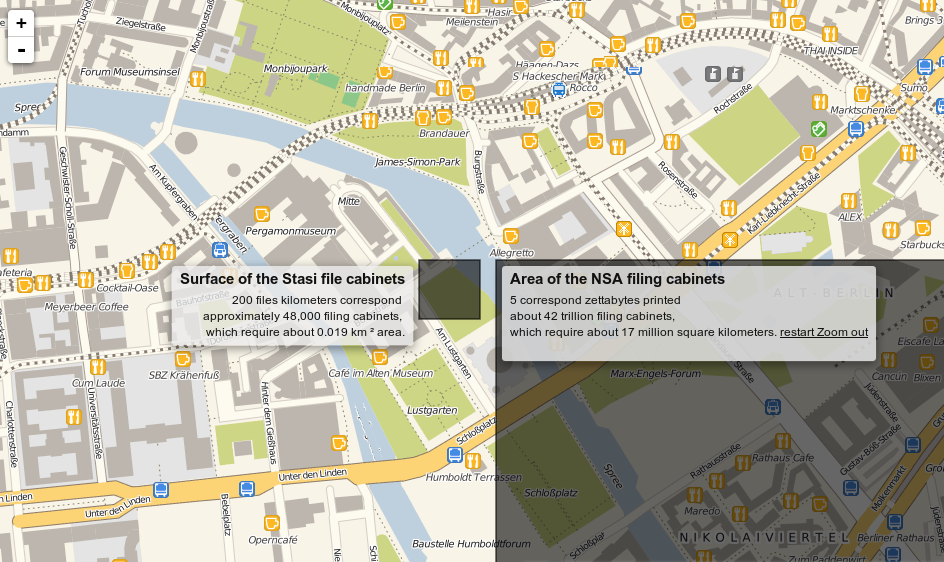Select the SBZ Krähenfuß cafe icon
The image size is (944, 562).
coord(183,359)
